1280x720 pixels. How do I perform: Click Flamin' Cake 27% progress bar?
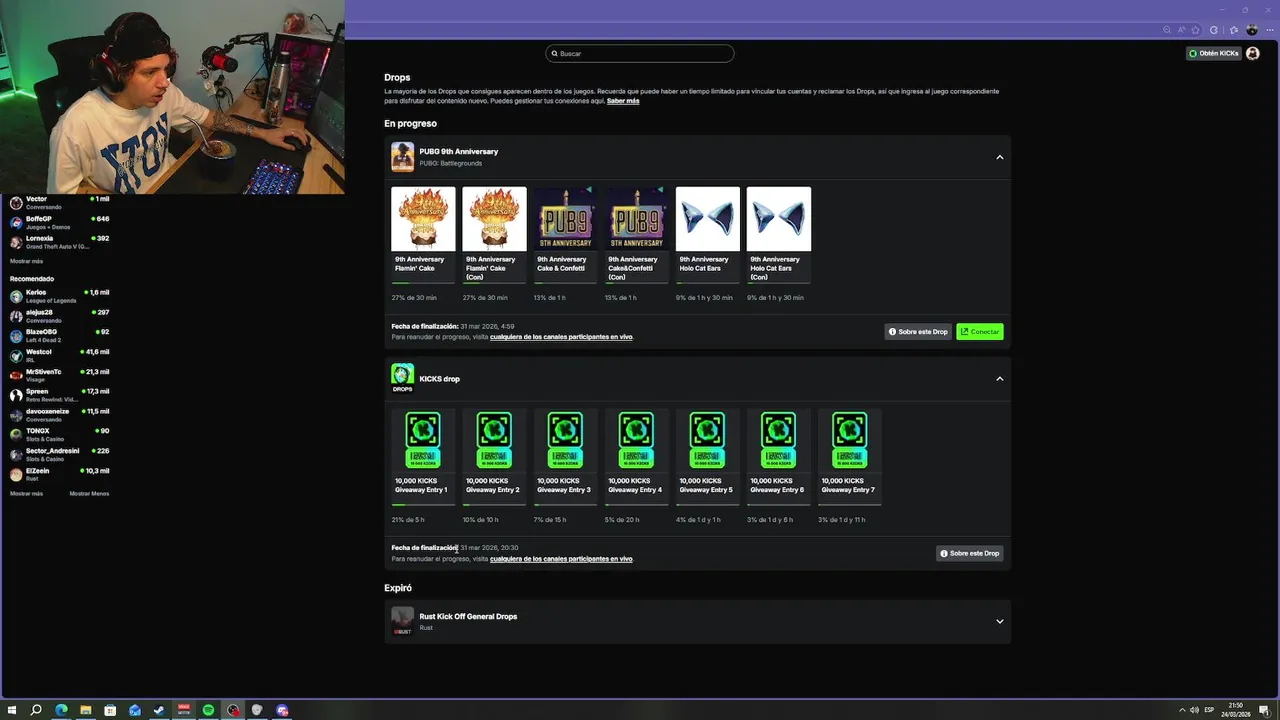[423, 283]
